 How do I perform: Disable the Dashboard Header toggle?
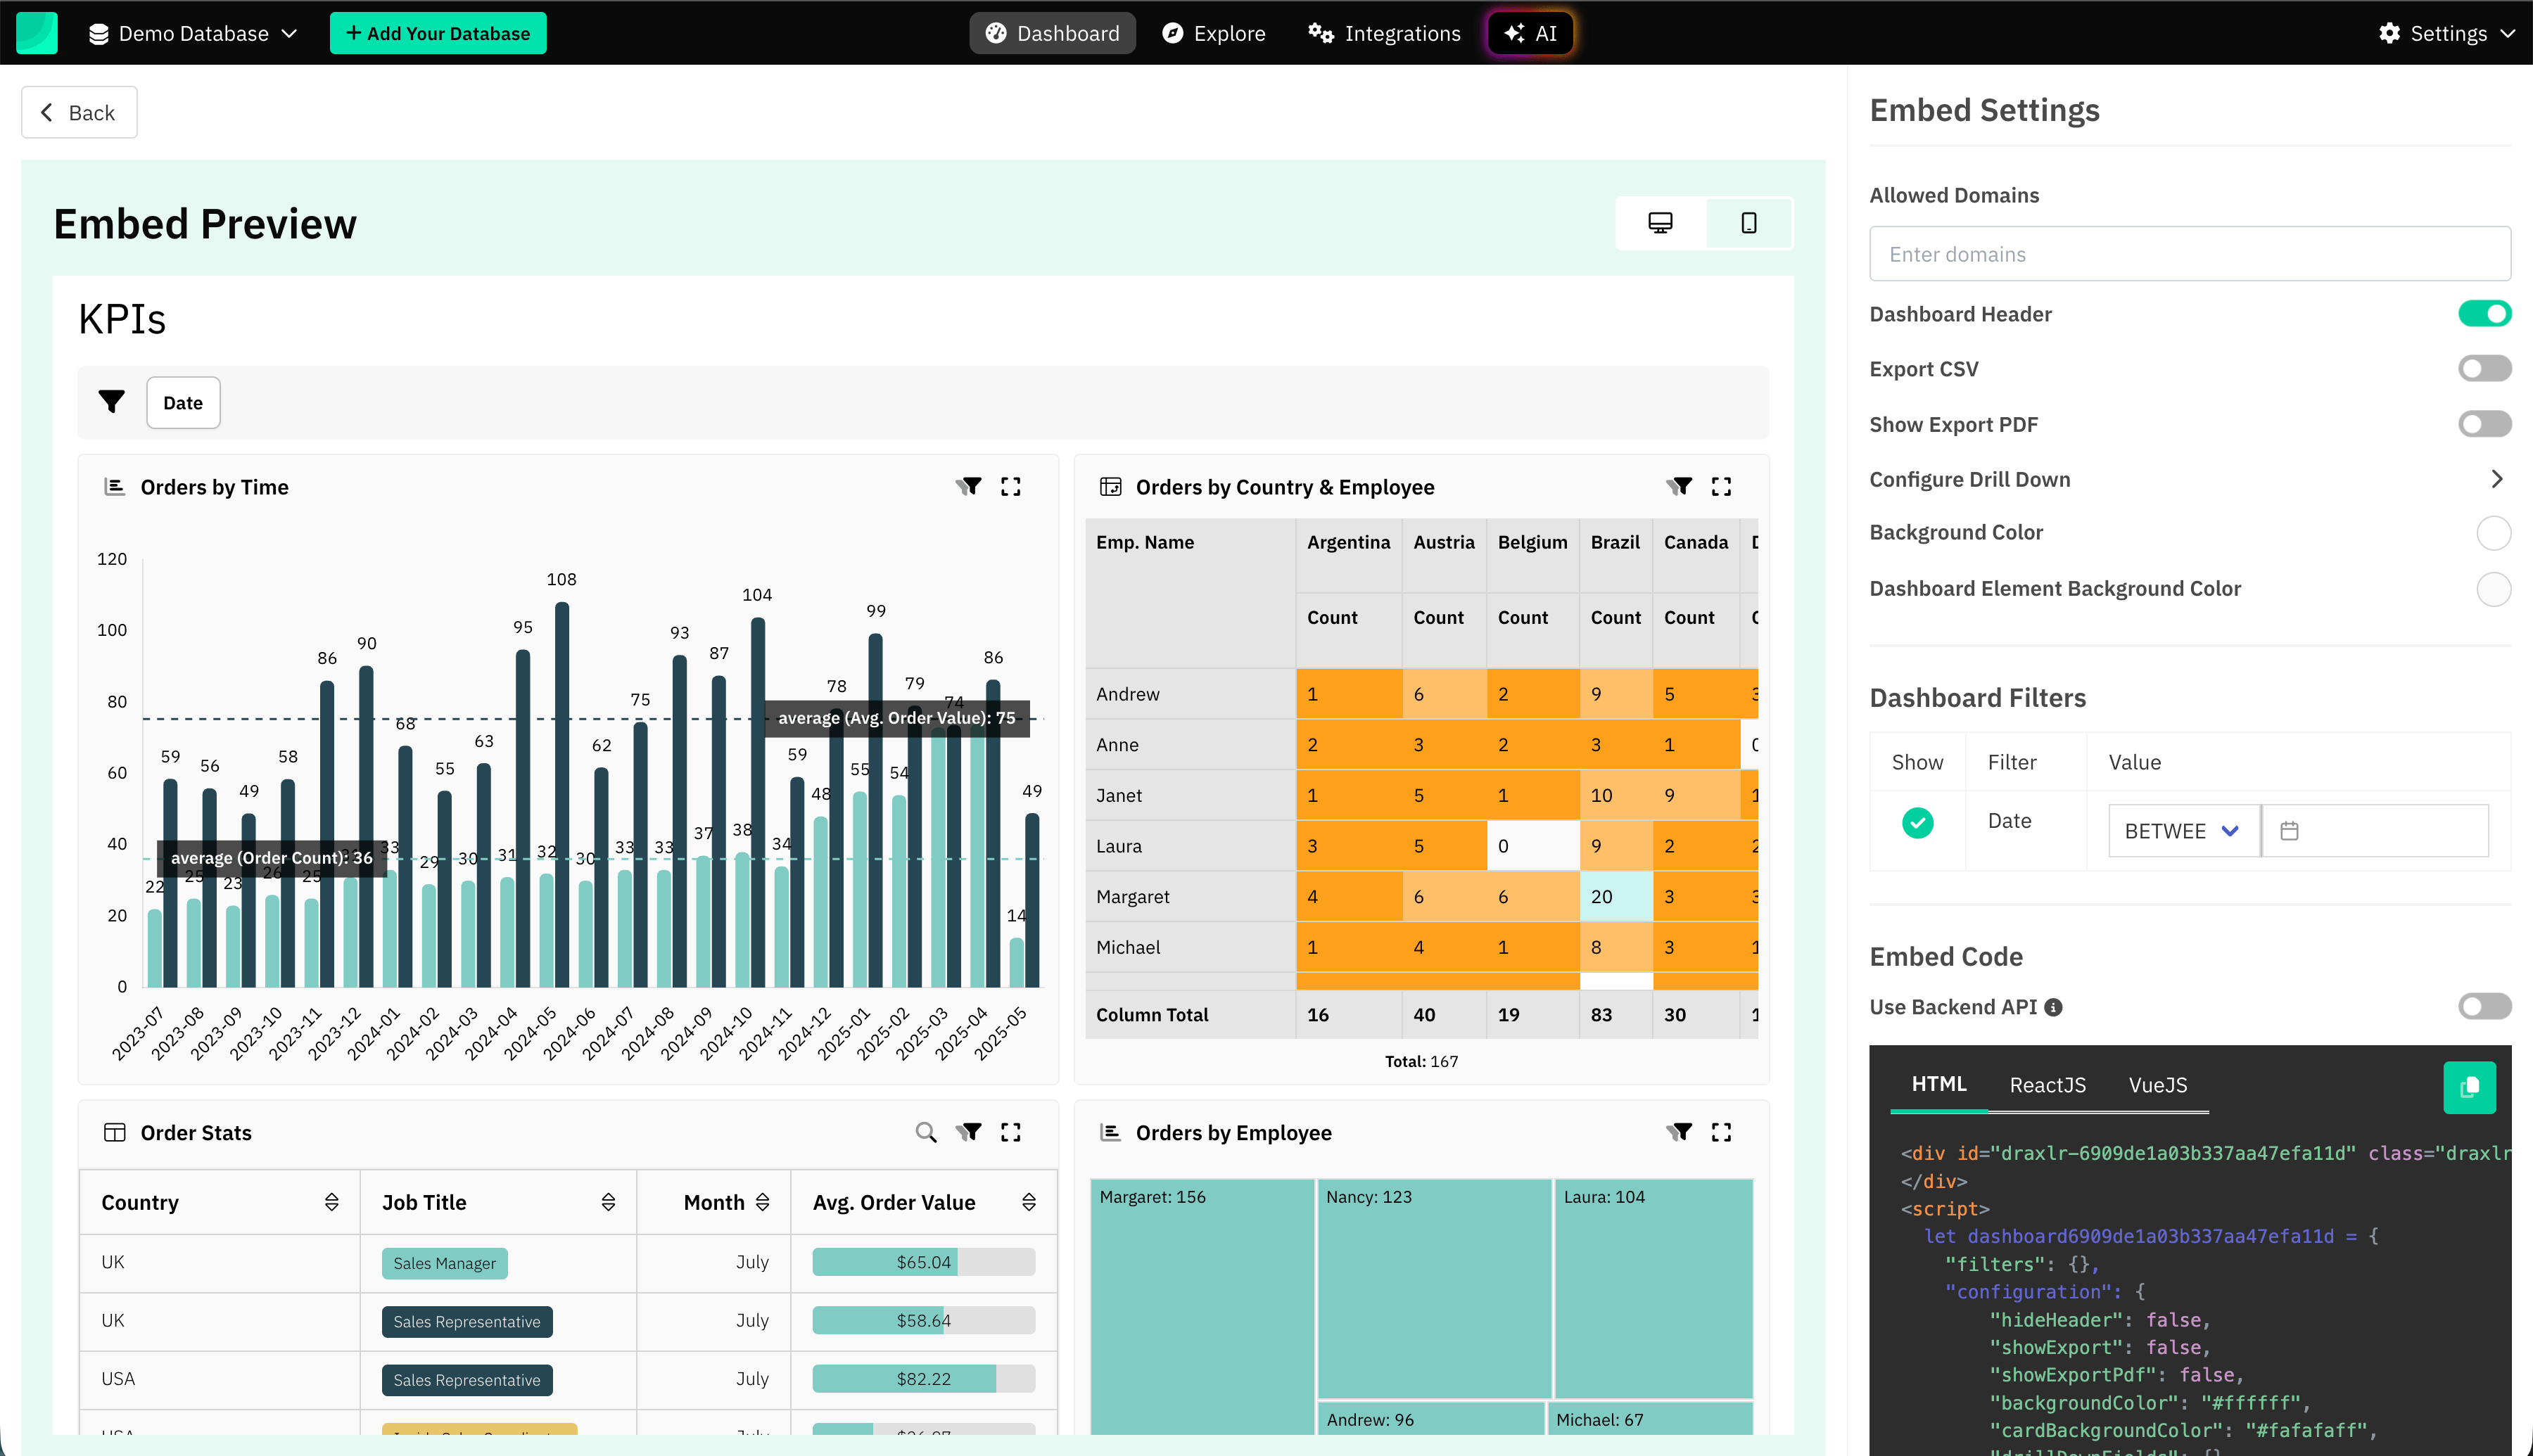(2485, 313)
